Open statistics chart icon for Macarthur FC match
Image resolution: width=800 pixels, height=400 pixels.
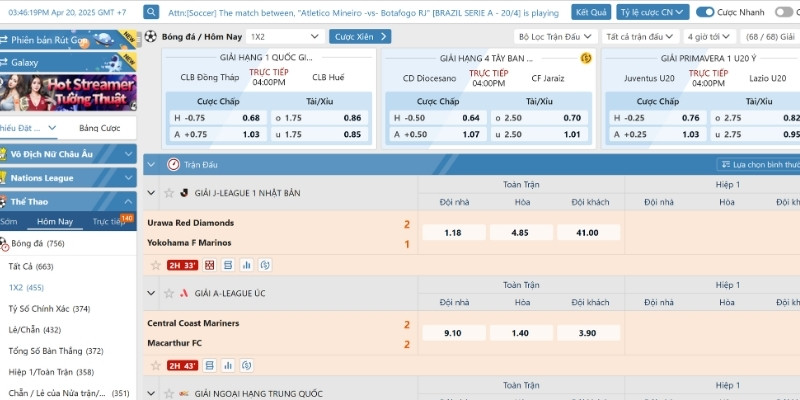tap(228, 366)
